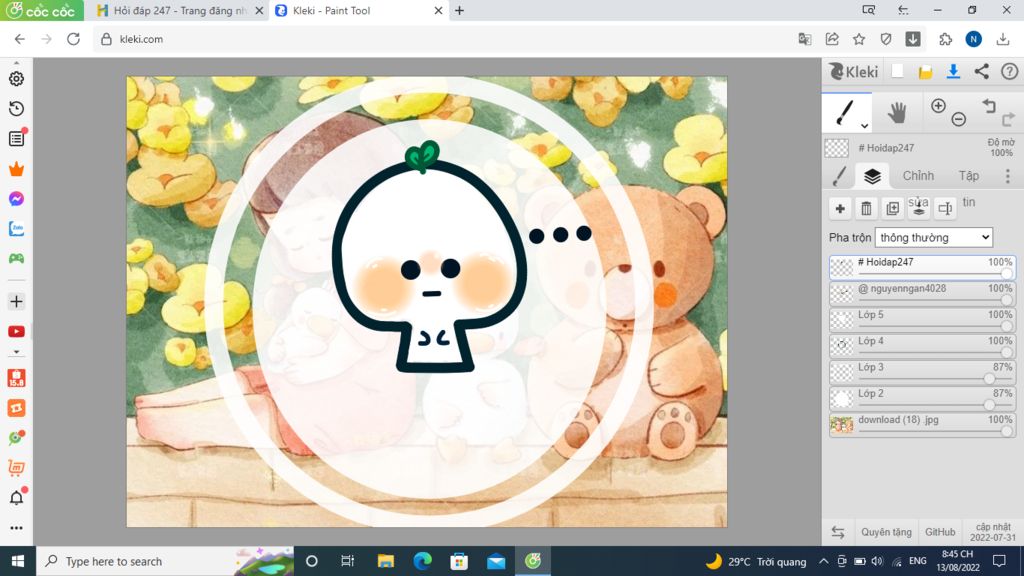The width and height of the screenshot is (1024, 576).
Task: Open Messenger in the sidebar
Action: coord(16,199)
